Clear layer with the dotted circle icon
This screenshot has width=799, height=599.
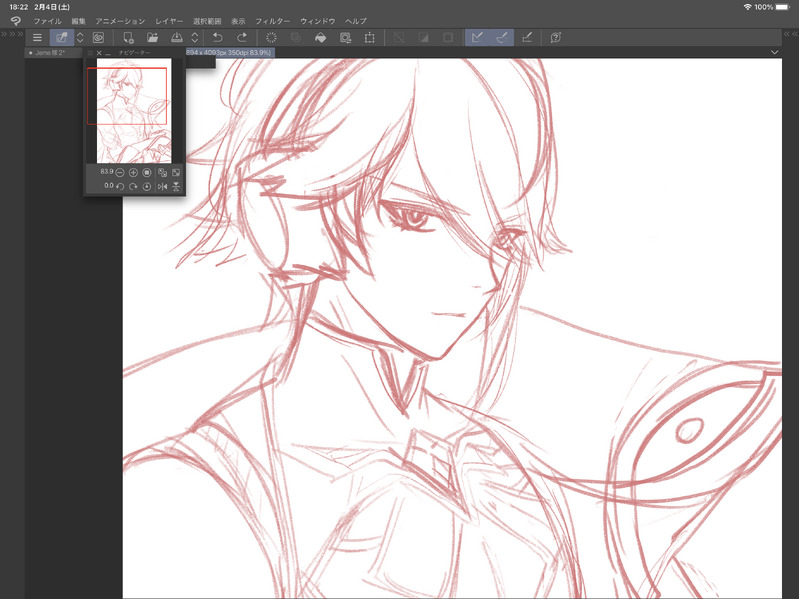[x=272, y=37]
